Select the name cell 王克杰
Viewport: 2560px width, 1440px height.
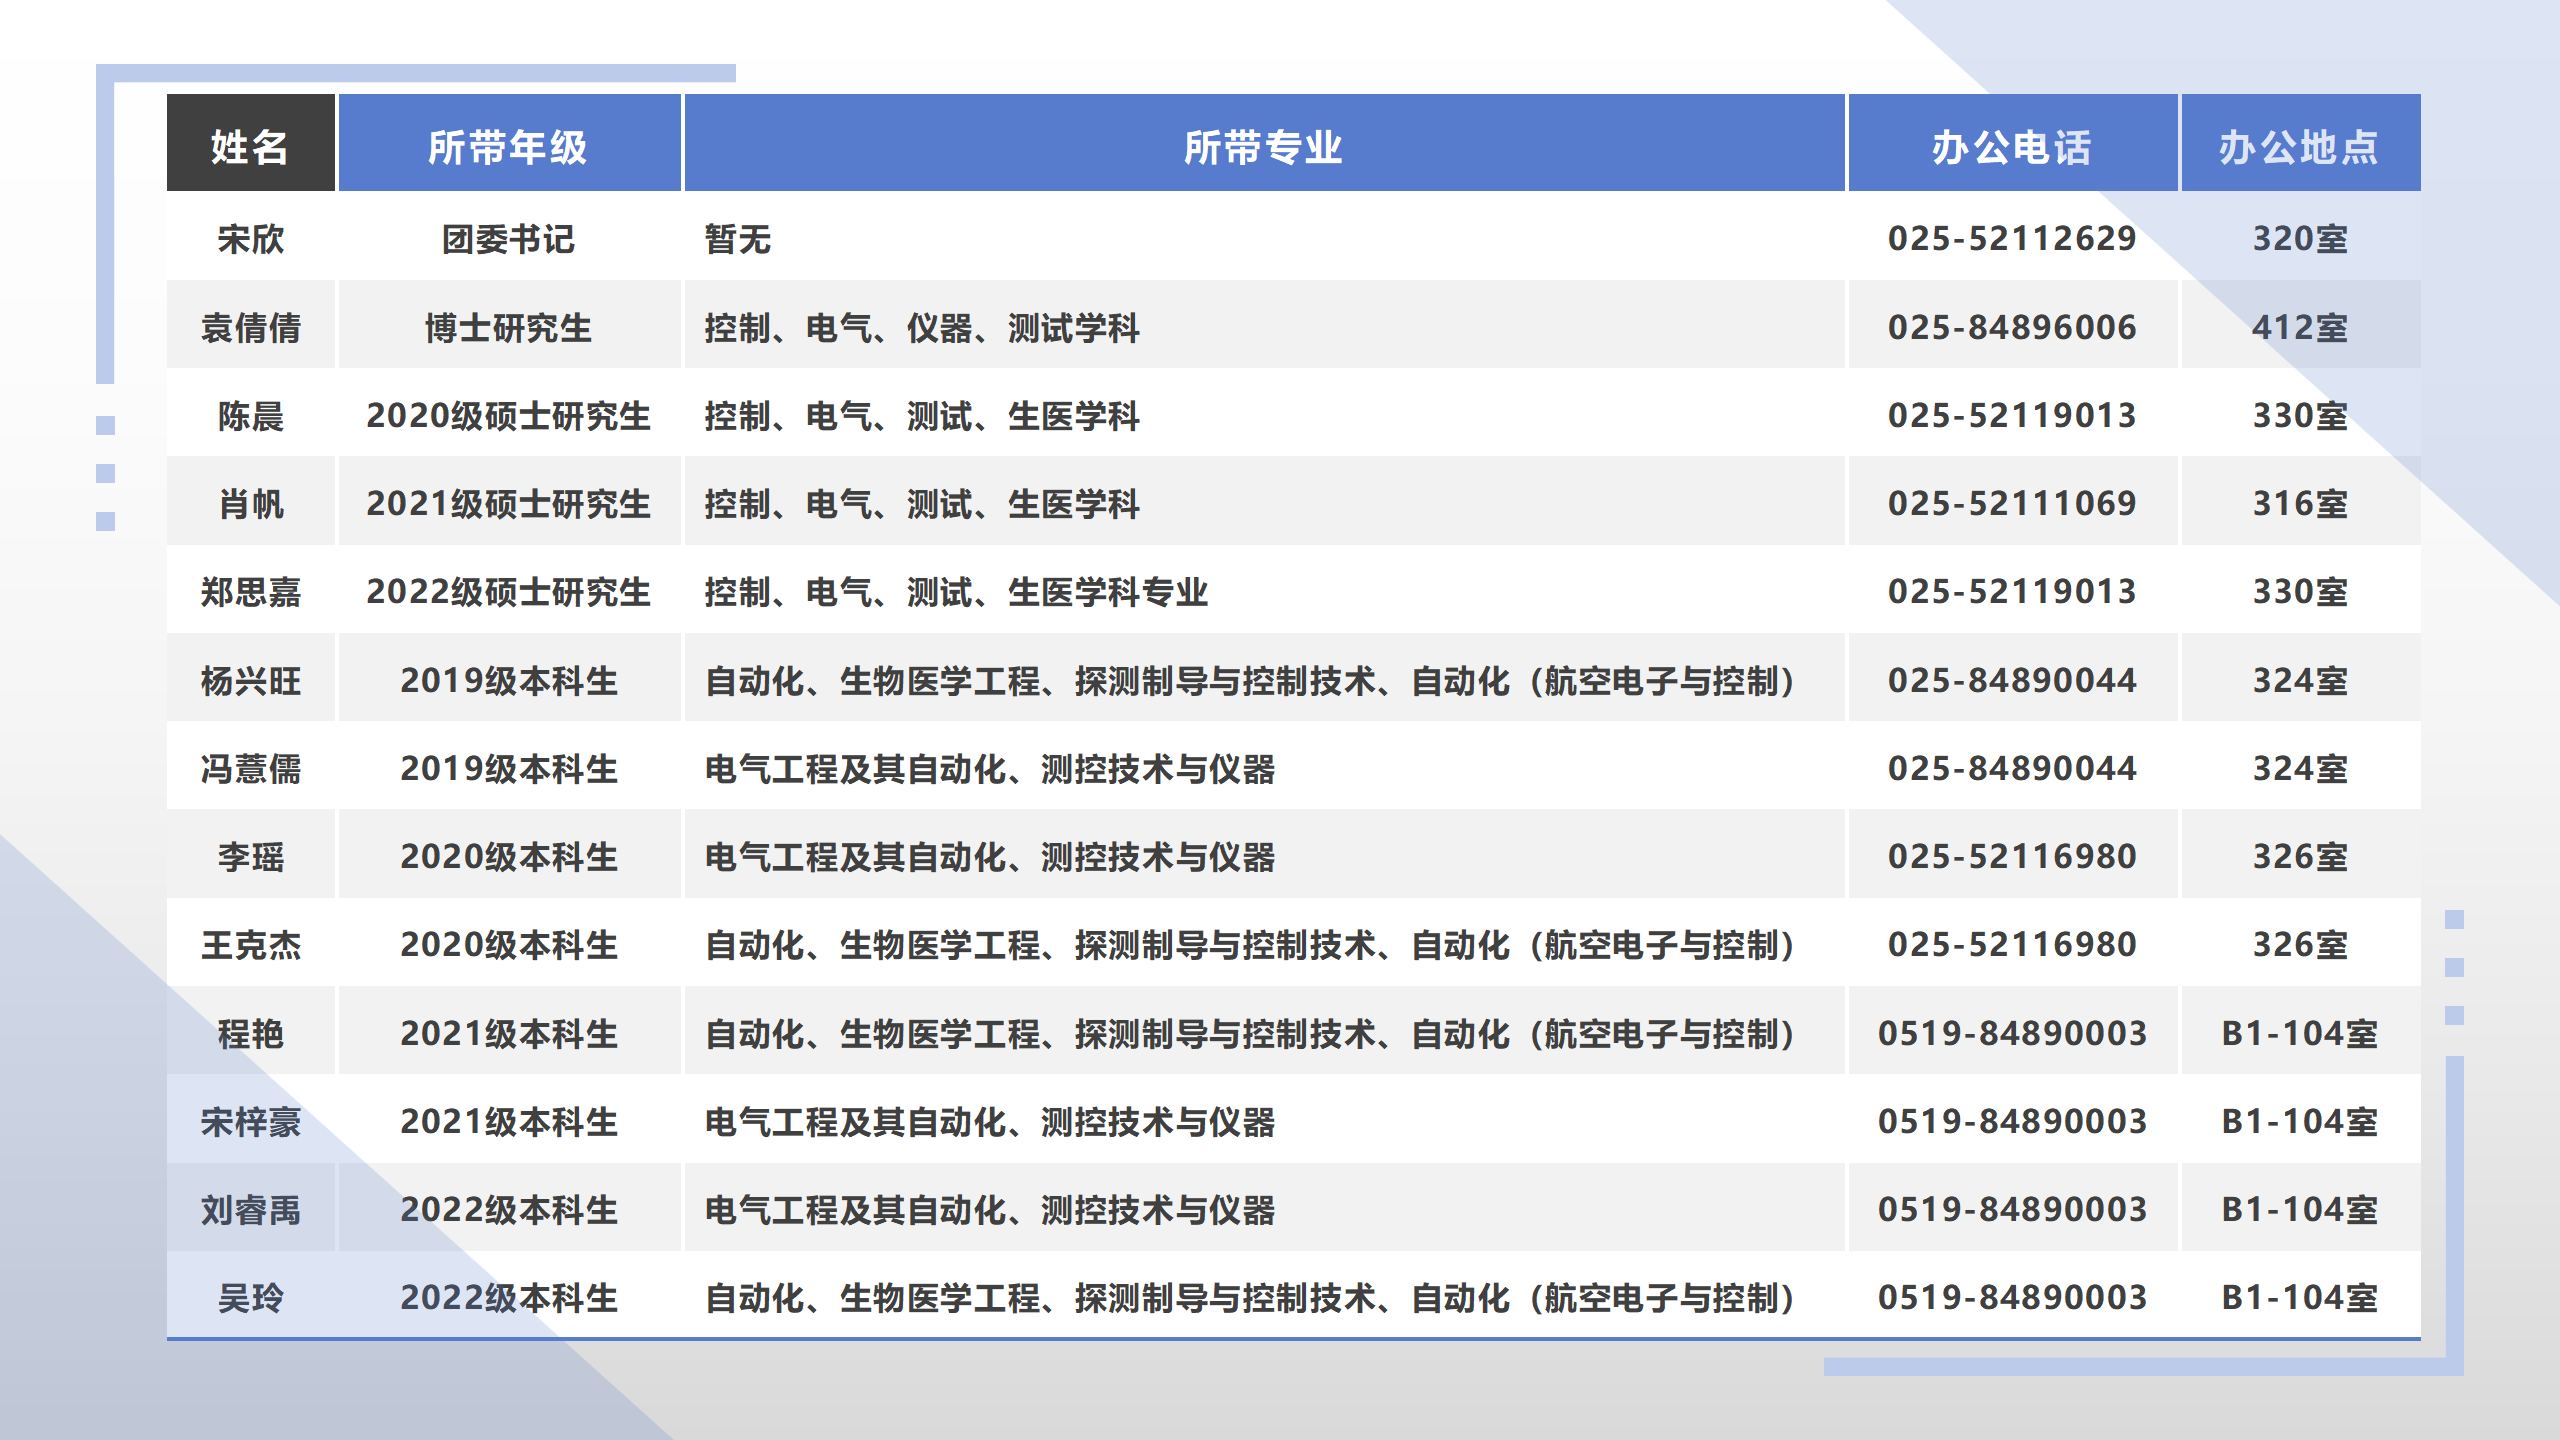click(250, 944)
